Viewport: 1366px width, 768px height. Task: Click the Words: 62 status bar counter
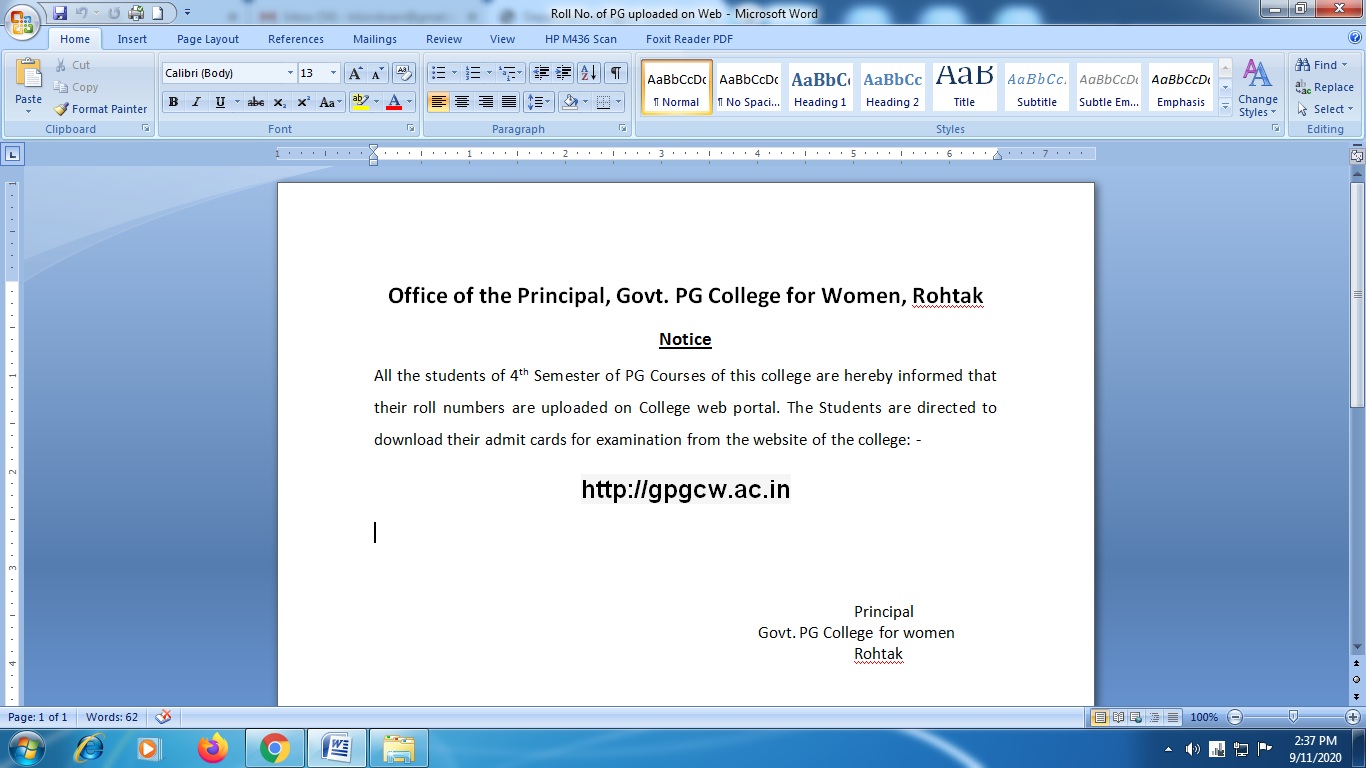pos(112,717)
